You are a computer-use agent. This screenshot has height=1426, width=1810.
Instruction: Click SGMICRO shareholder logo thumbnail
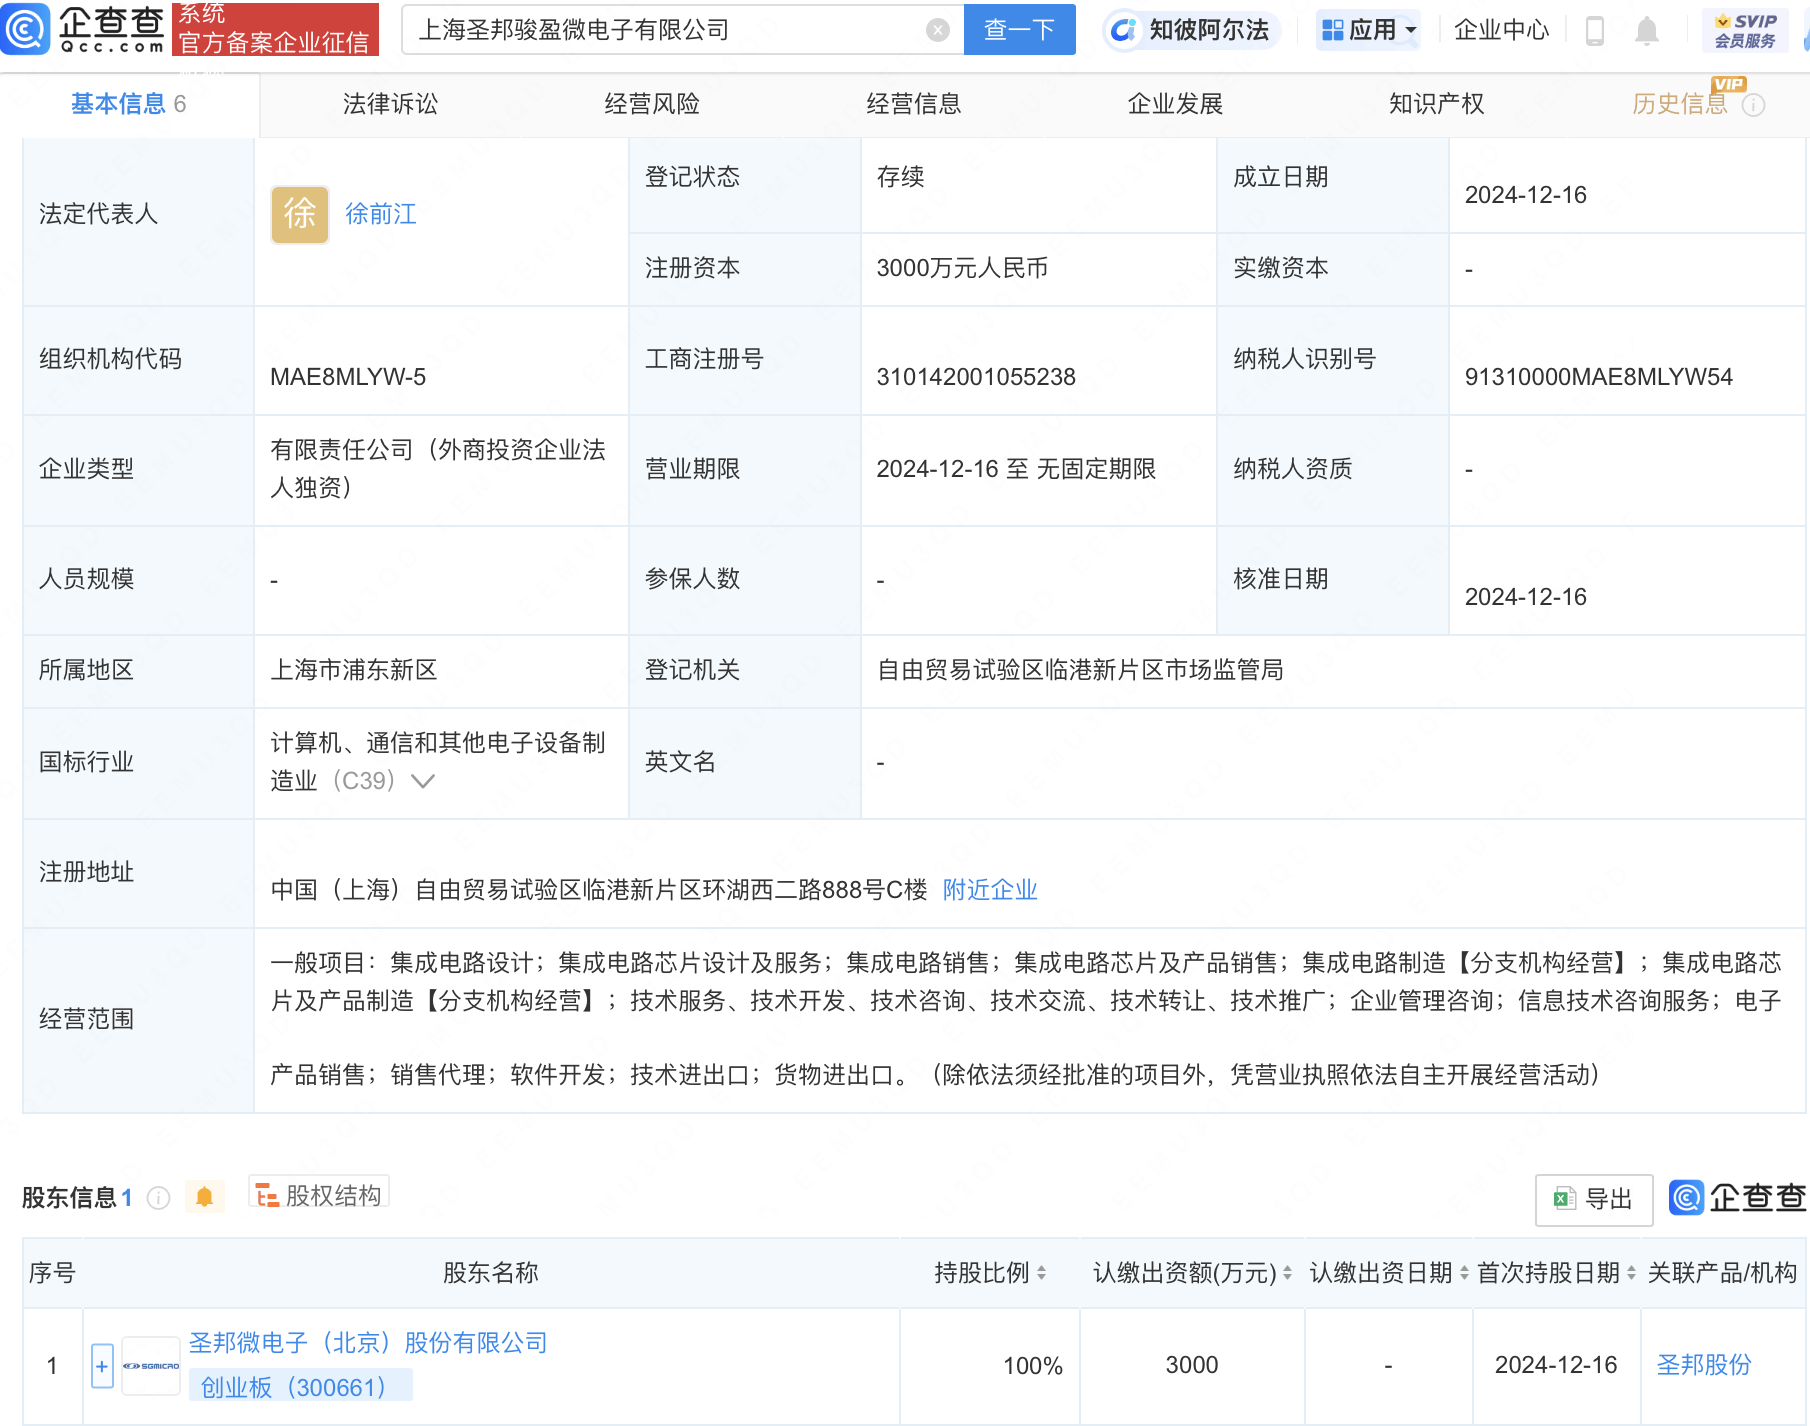coord(151,1366)
